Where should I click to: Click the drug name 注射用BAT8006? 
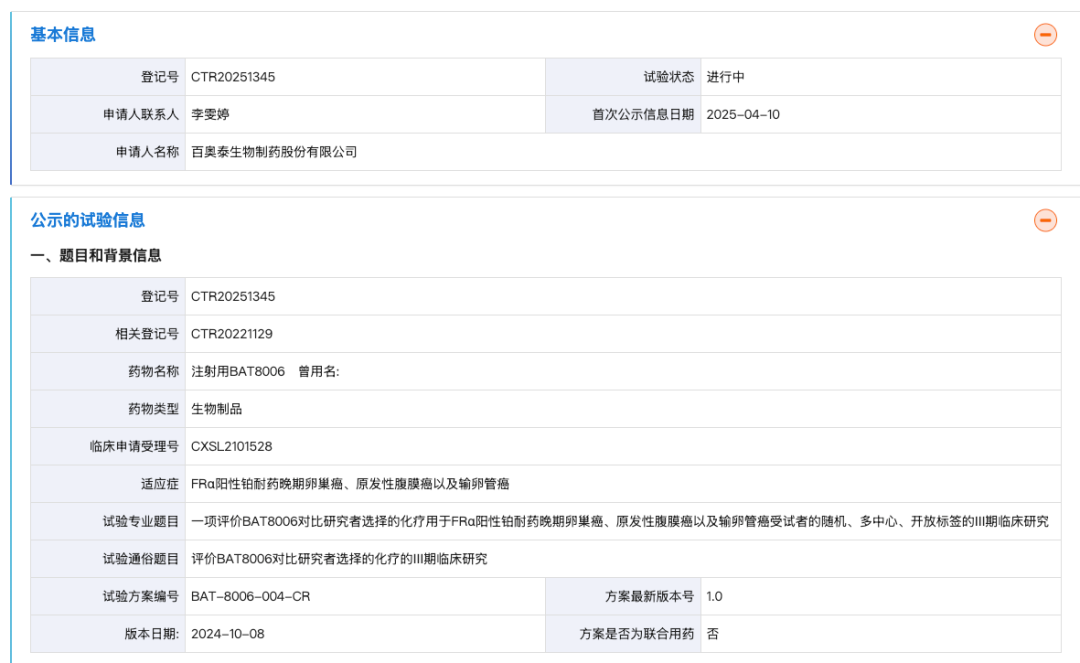point(238,370)
